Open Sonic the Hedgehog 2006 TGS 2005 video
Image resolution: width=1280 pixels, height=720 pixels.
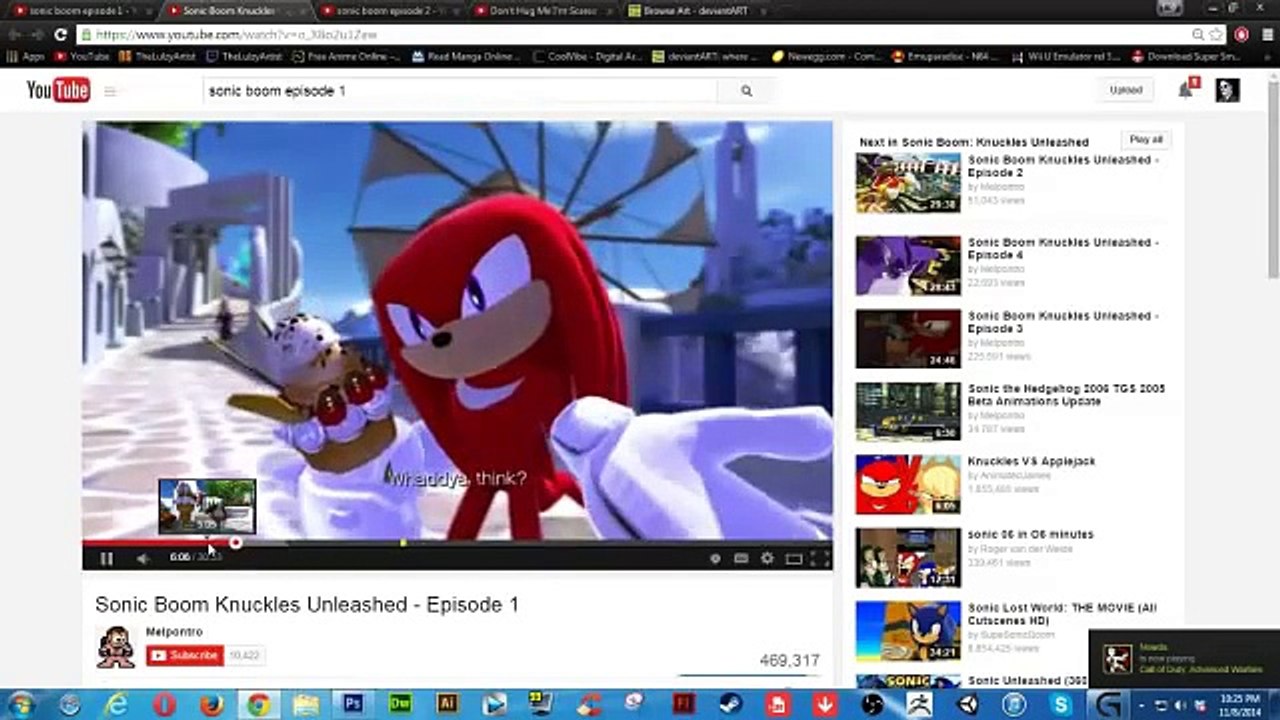click(1066, 395)
